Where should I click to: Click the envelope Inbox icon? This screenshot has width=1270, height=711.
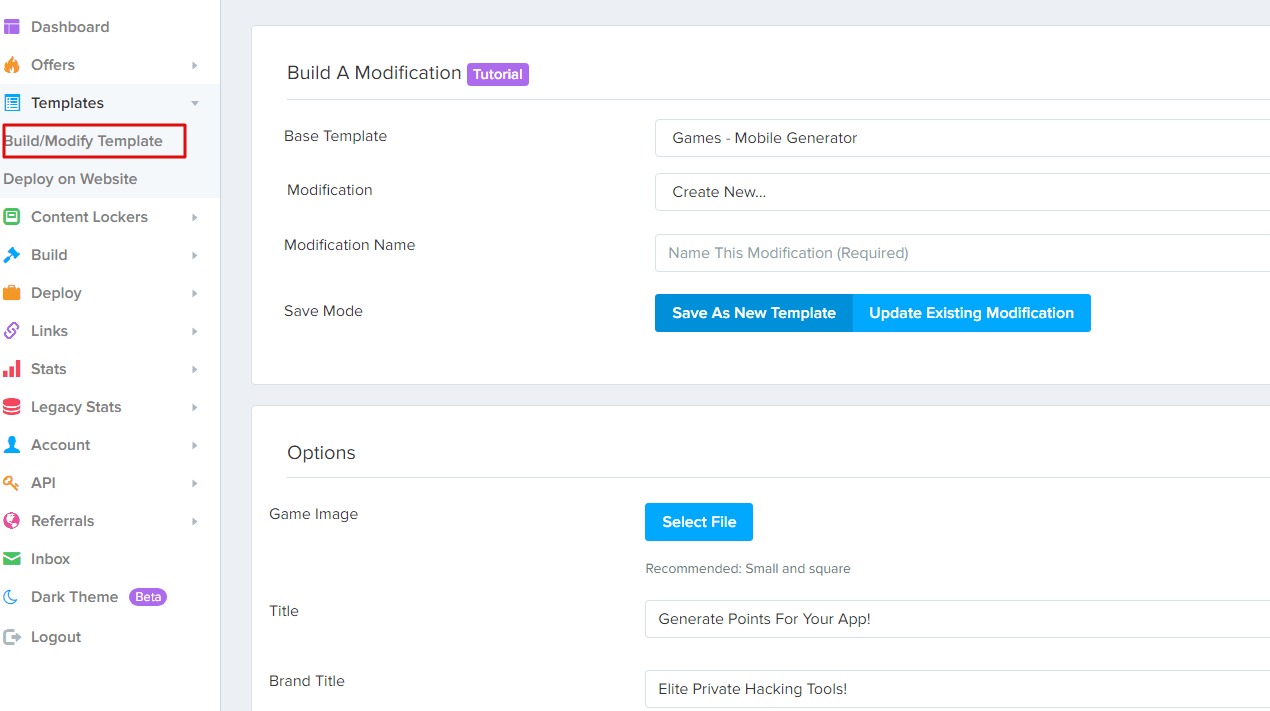point(12,559)
